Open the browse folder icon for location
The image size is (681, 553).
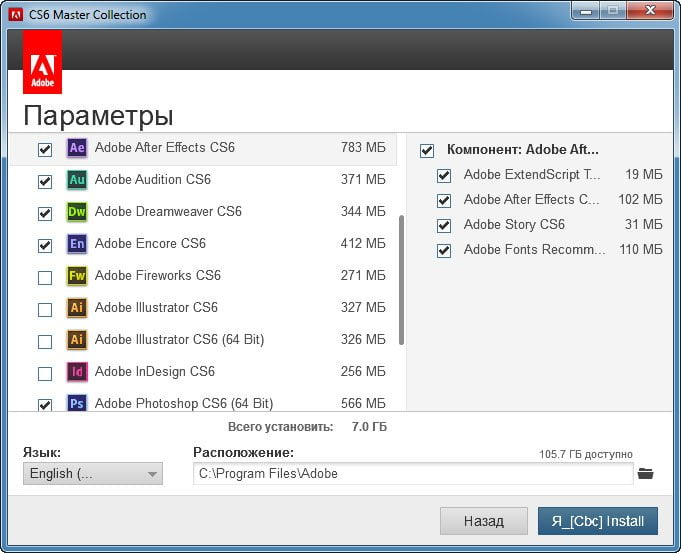(x=645, y=474)
